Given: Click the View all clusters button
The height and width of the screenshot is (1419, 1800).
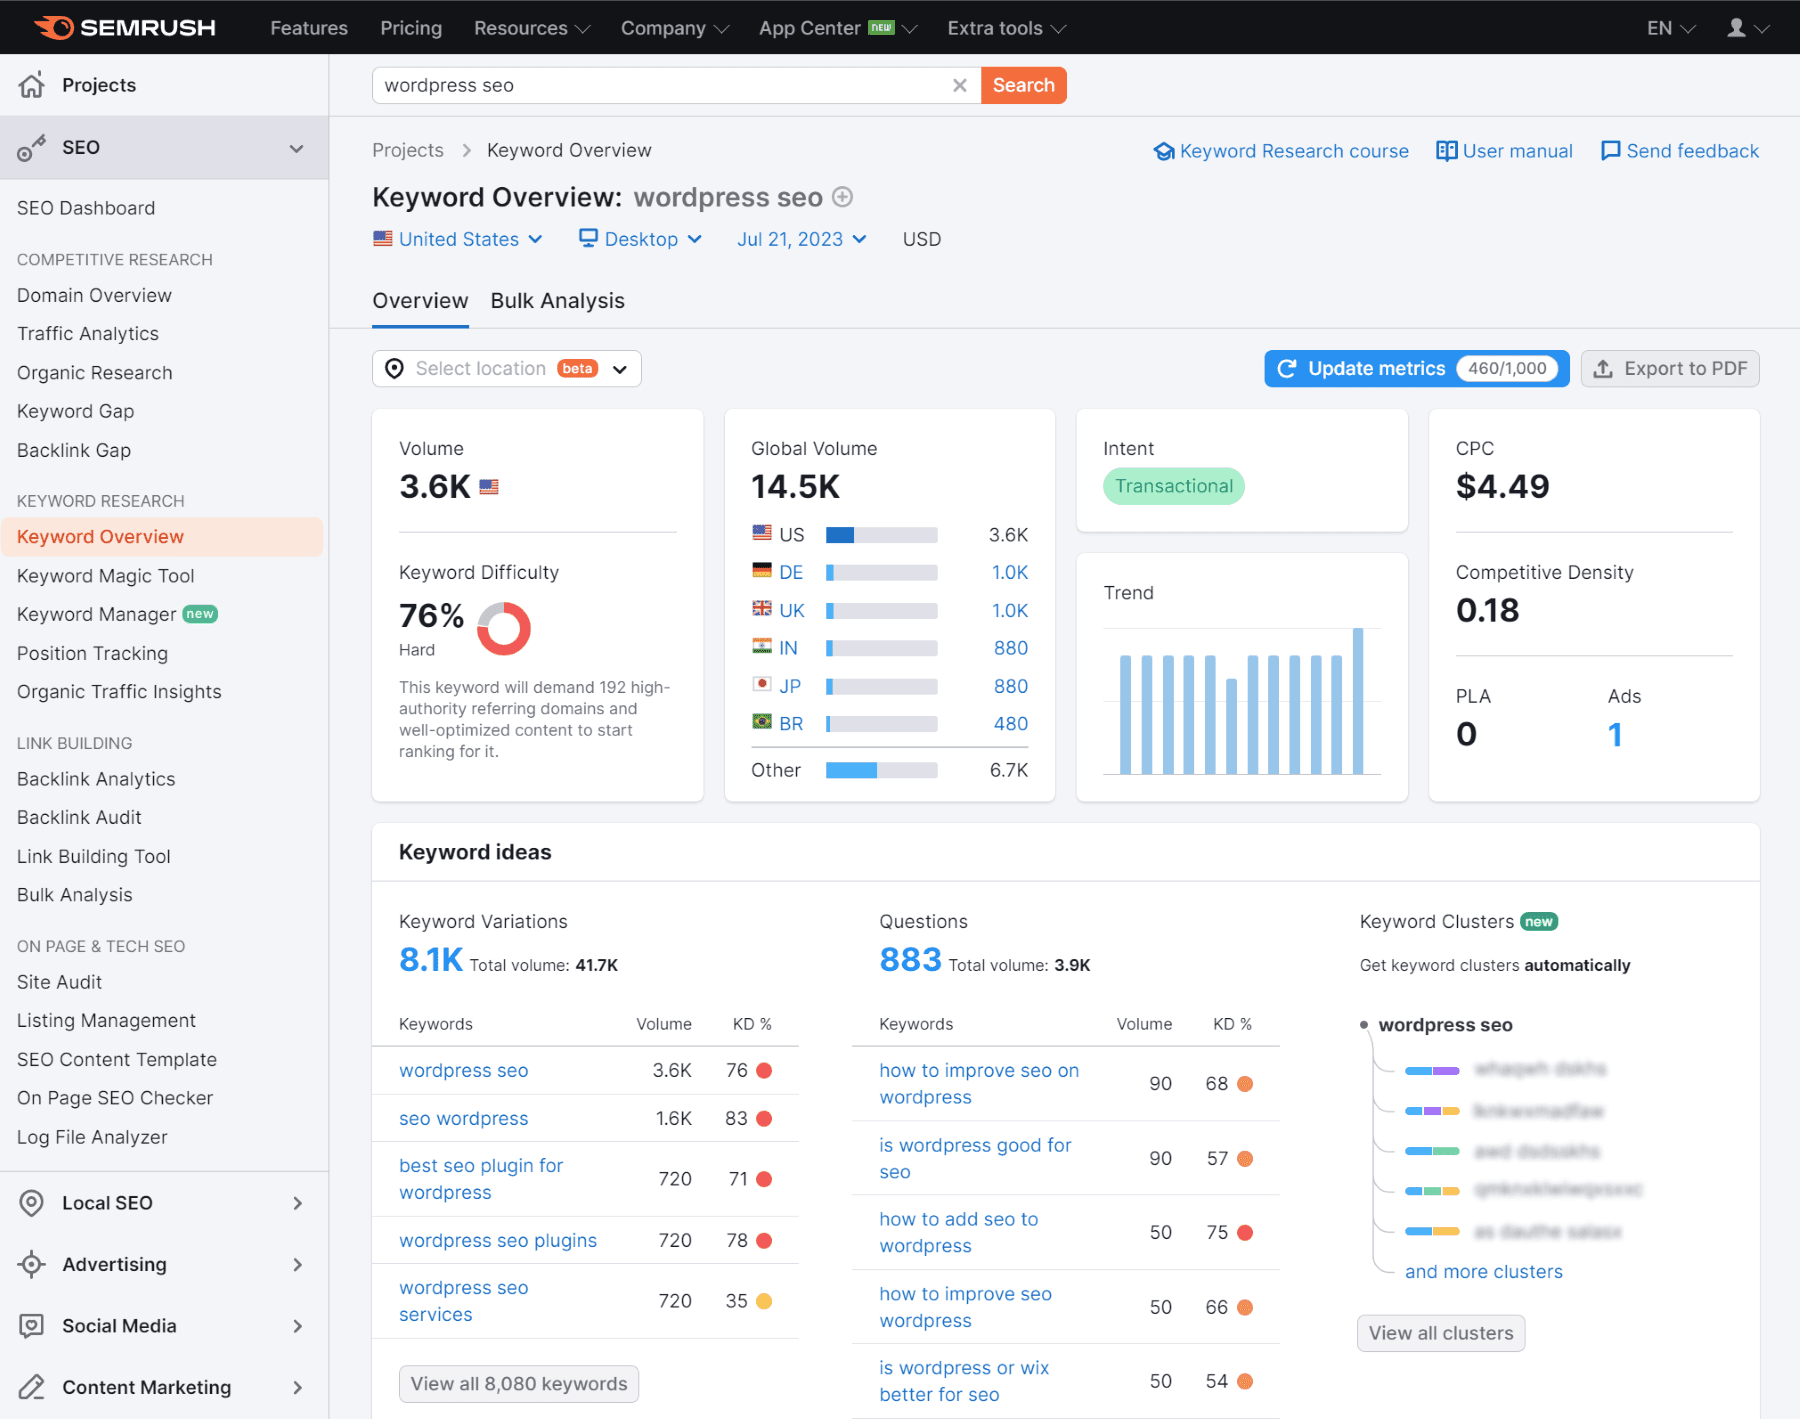Looking at the screenshot, I should [1441, 1333].
